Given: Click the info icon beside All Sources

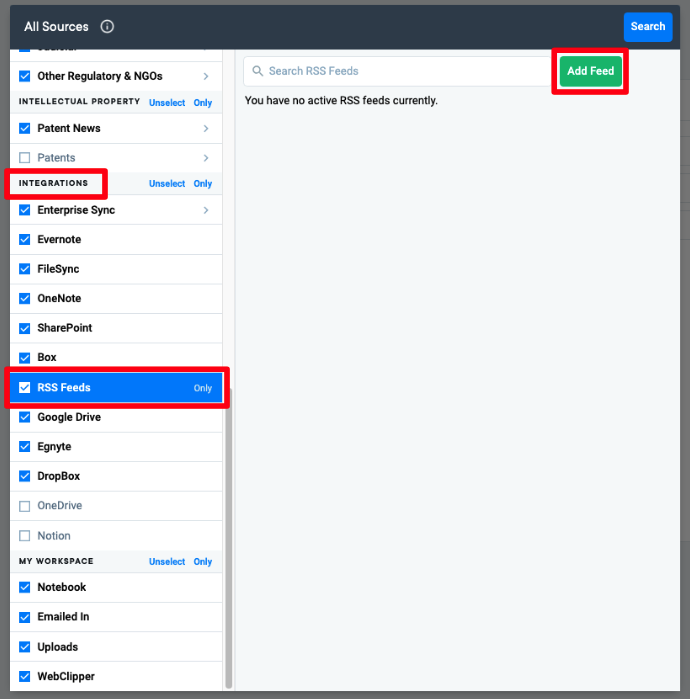Looking at the screenshot, I should (107, 27).
